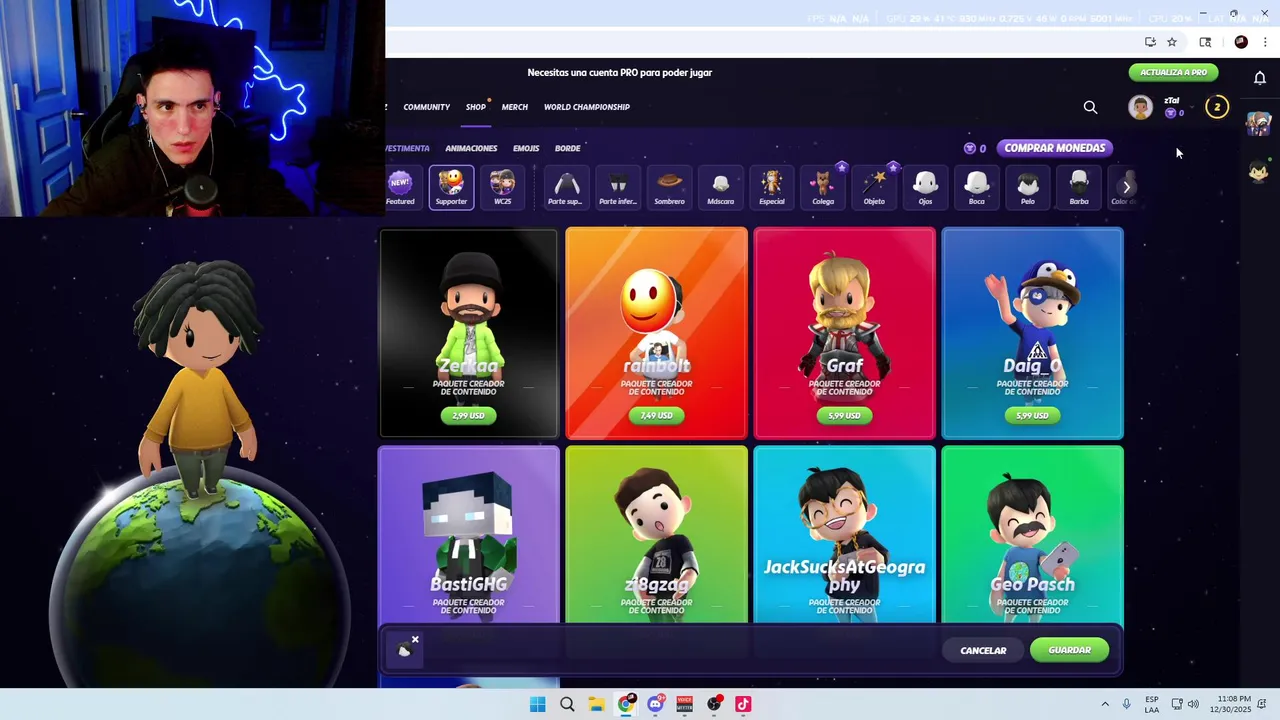The height and width of the screenshot is (720, 1280).
Task: Open Discord from the taskbar
Action: 655,704
